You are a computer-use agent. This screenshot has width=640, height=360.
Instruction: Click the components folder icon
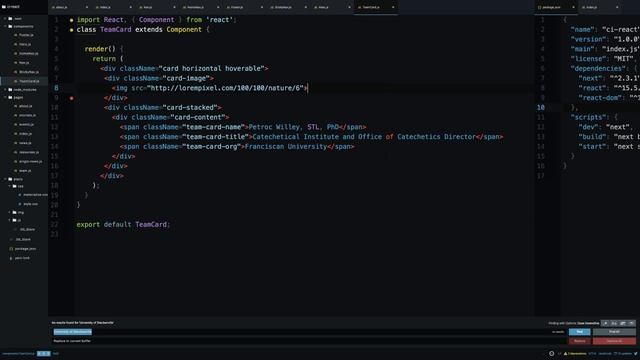pos(10,26)
